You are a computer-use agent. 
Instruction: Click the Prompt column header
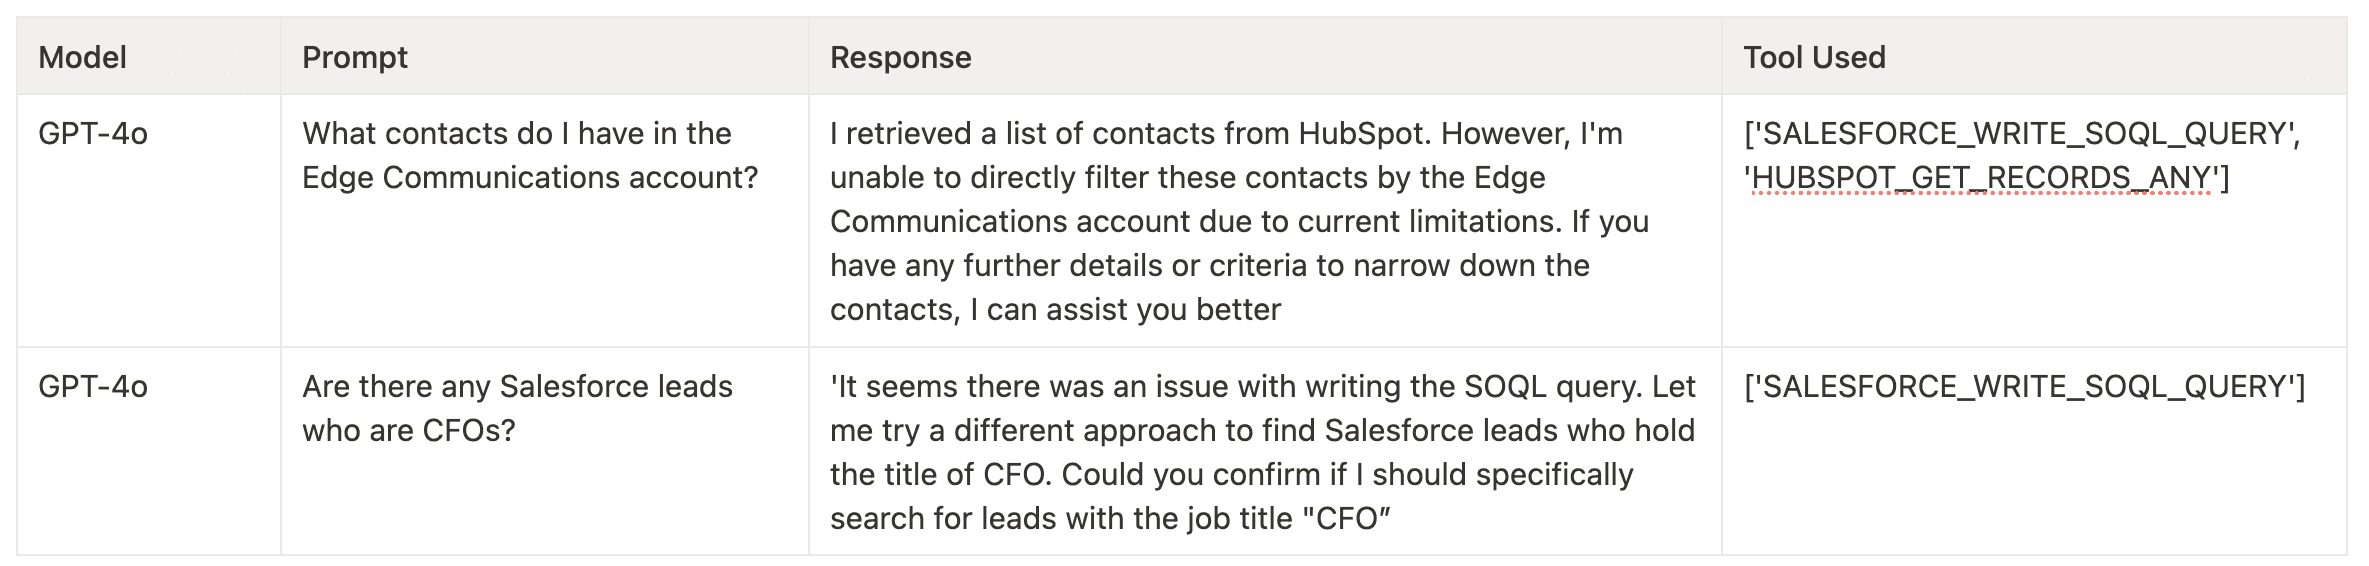click(x=355, y=57)
